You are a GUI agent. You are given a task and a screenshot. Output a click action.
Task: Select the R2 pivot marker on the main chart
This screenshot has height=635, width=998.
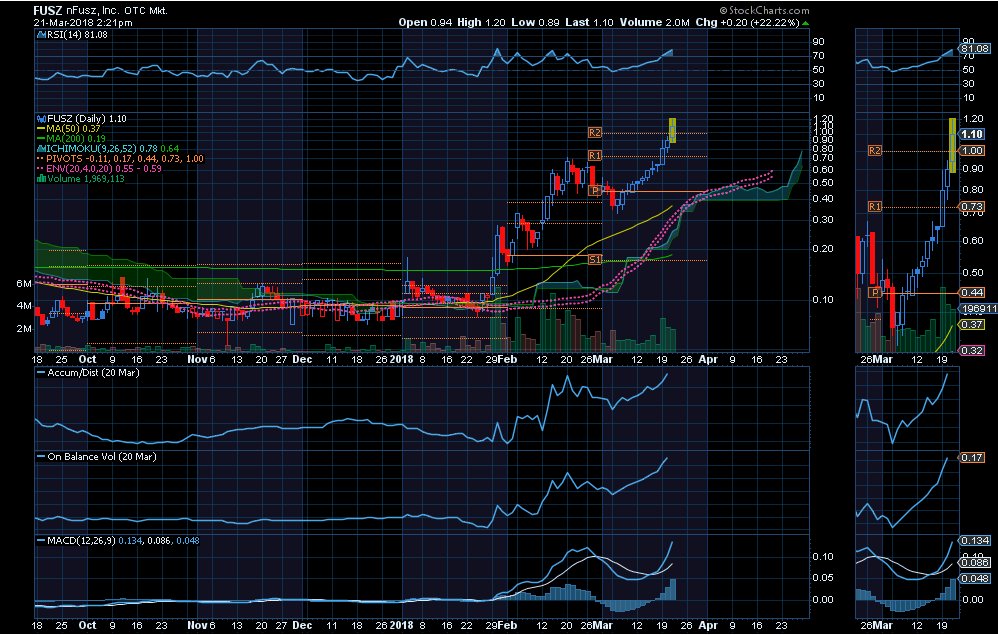tap(594, 133)
